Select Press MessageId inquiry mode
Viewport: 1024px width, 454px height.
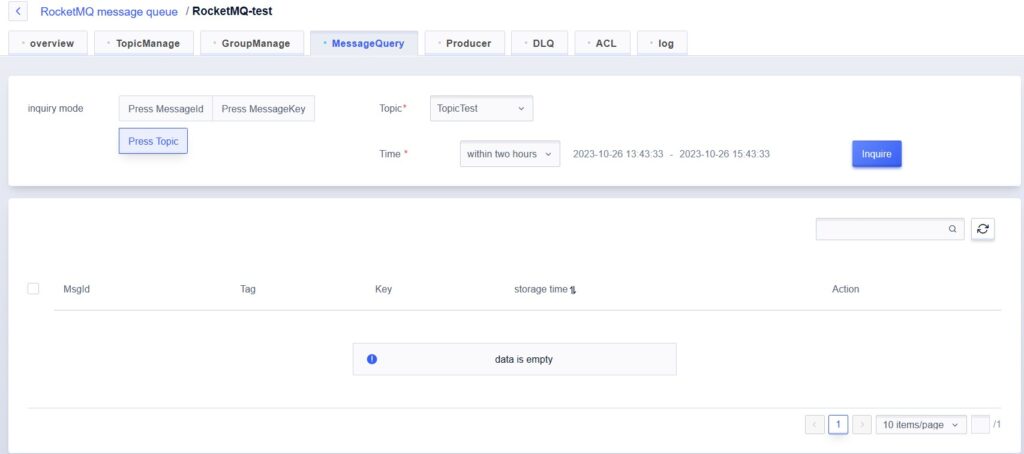click(x=166, y=108)
